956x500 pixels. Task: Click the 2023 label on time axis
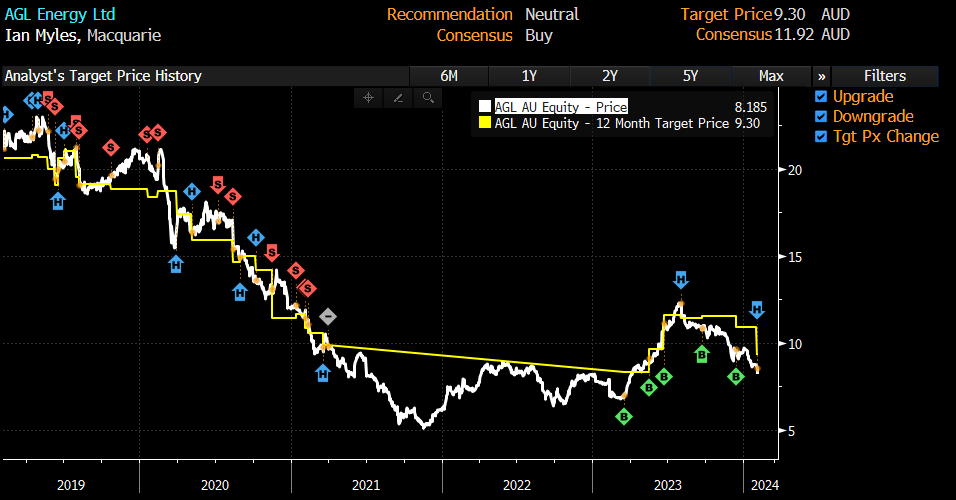(668, 485)
